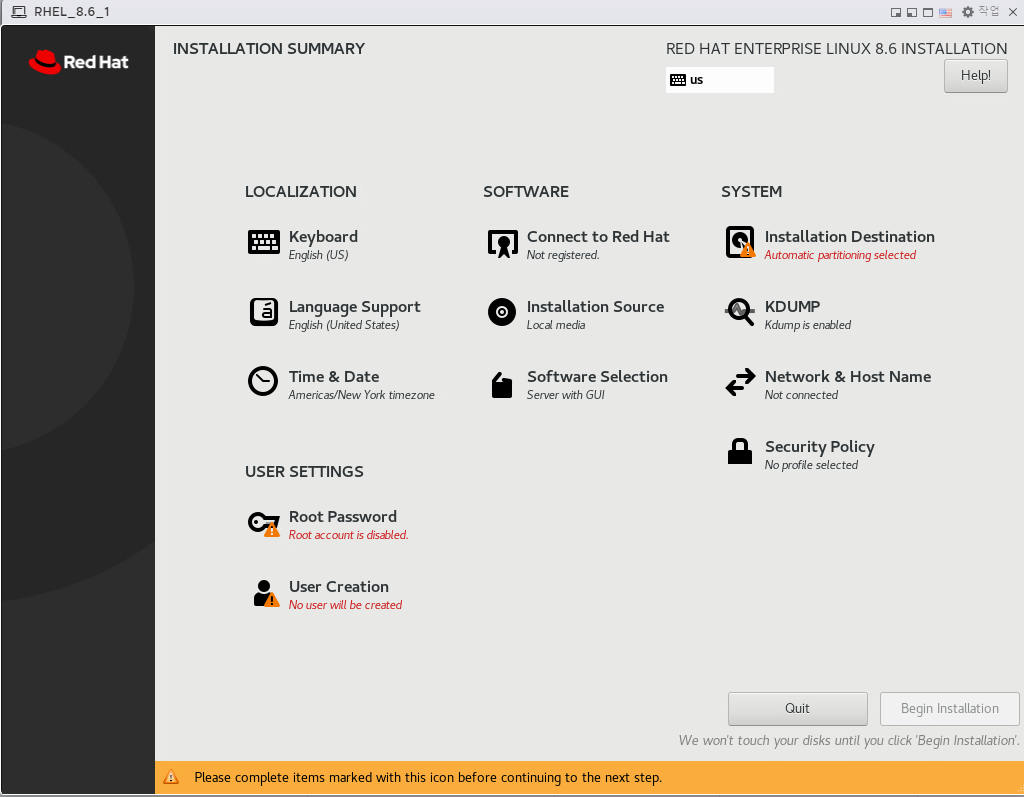Open Root Password key icon

point(264,523)
